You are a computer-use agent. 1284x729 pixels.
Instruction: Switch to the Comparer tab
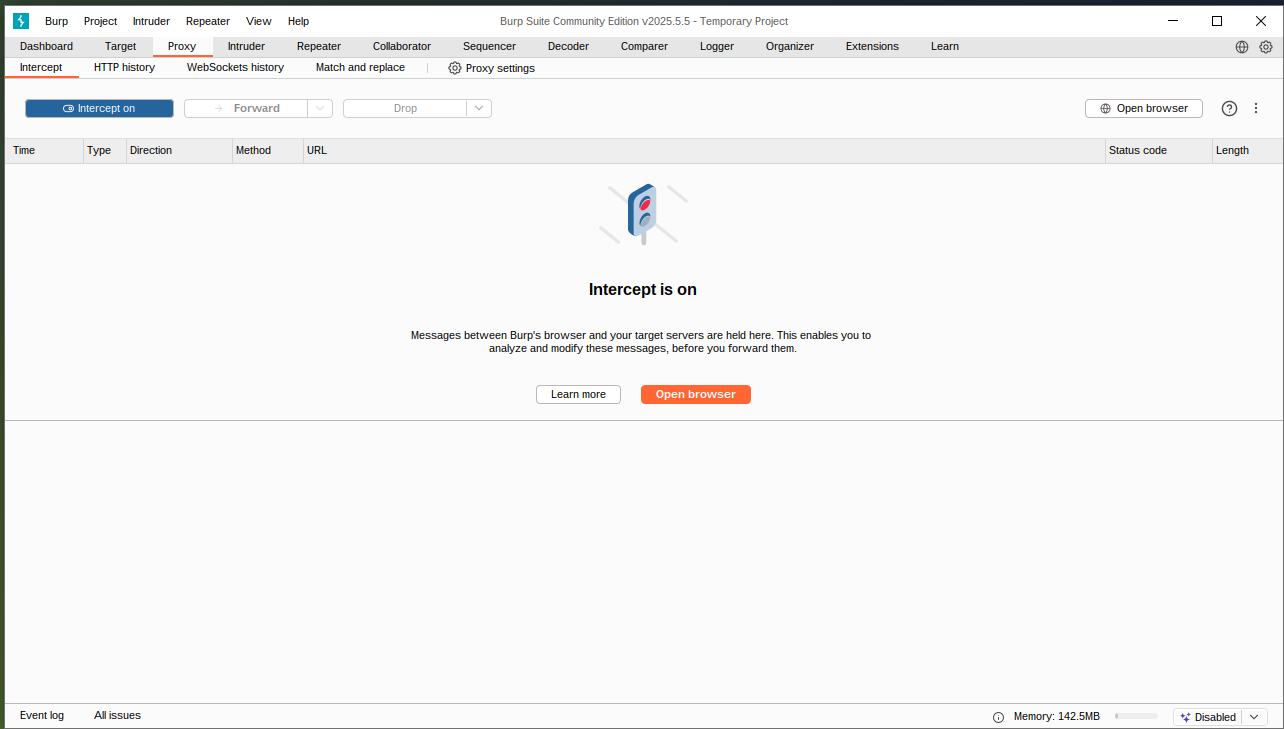click(x=644, y=47)
